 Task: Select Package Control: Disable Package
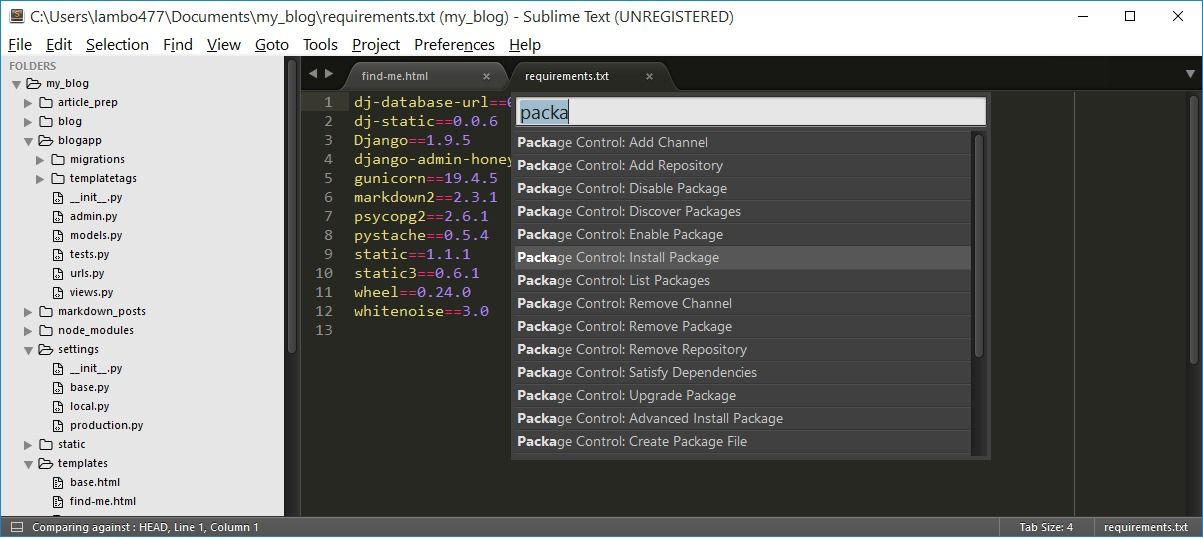742,188
